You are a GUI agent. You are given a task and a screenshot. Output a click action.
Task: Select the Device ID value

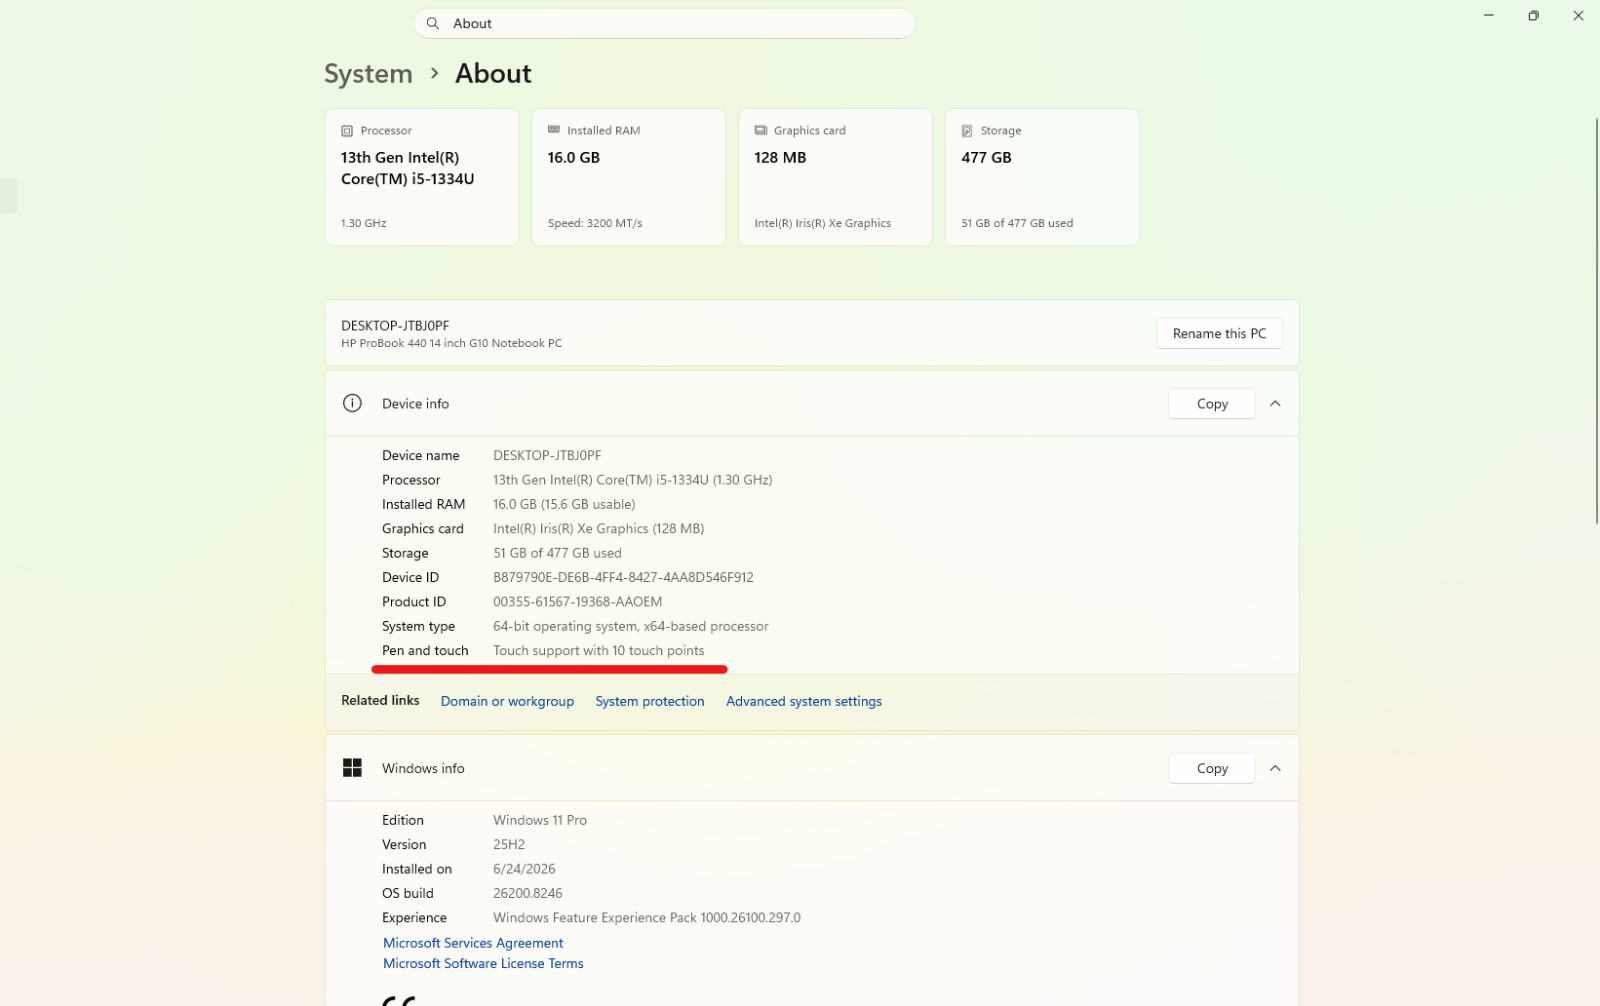(x=623, y=578)
